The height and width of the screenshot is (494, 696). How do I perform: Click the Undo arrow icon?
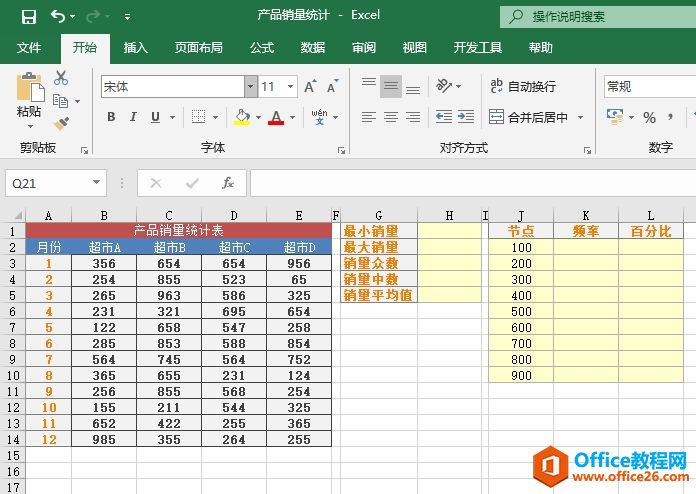pos(58,16)
